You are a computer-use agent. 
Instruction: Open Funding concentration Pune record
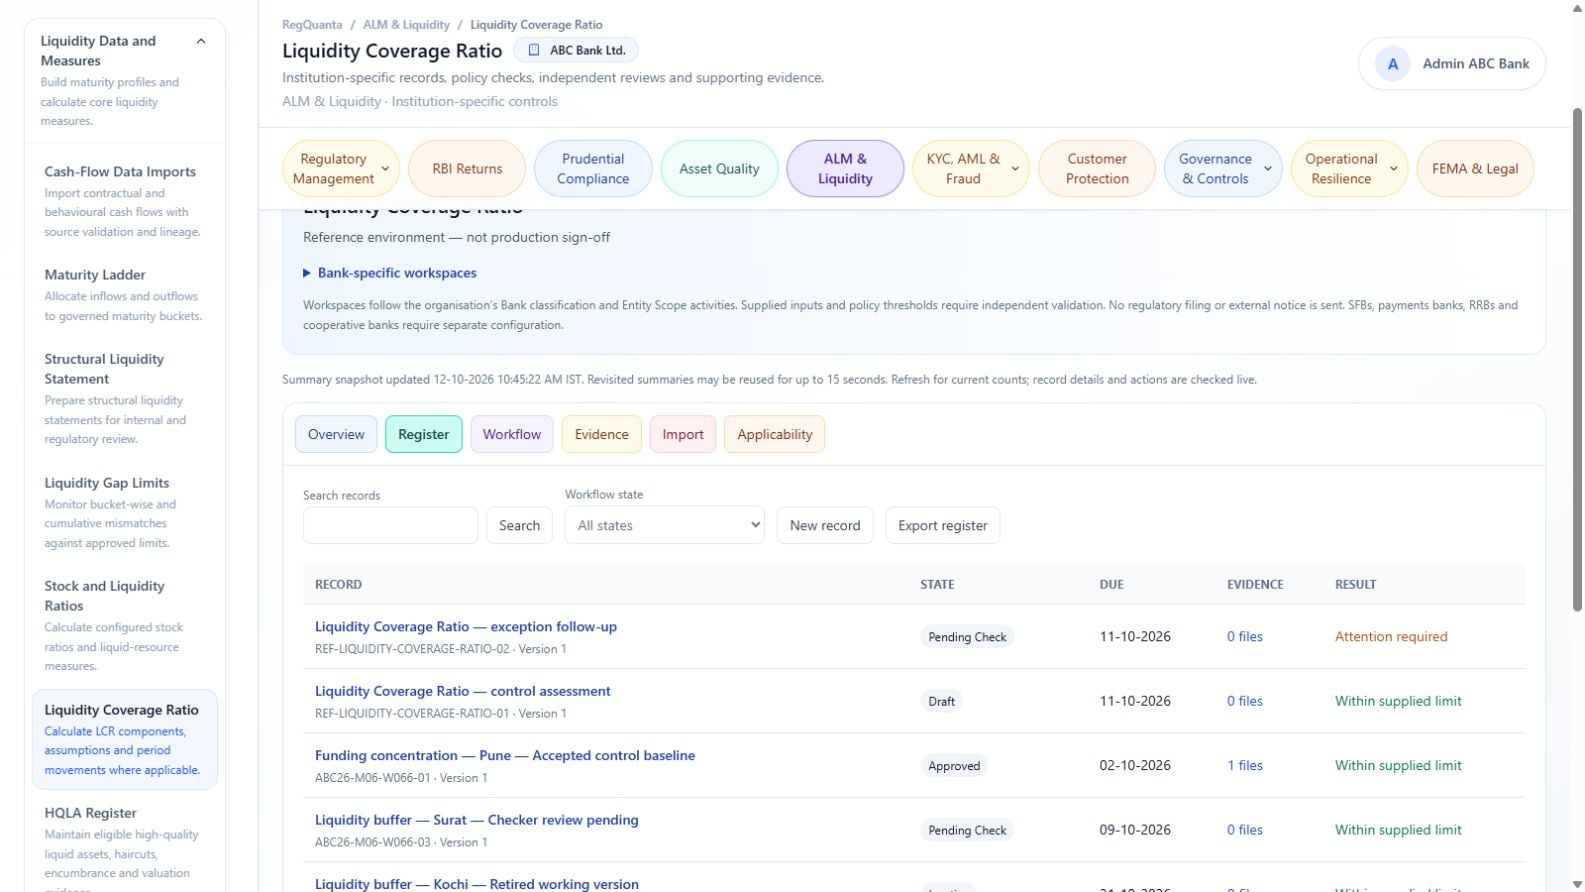[x=505, y=756]
